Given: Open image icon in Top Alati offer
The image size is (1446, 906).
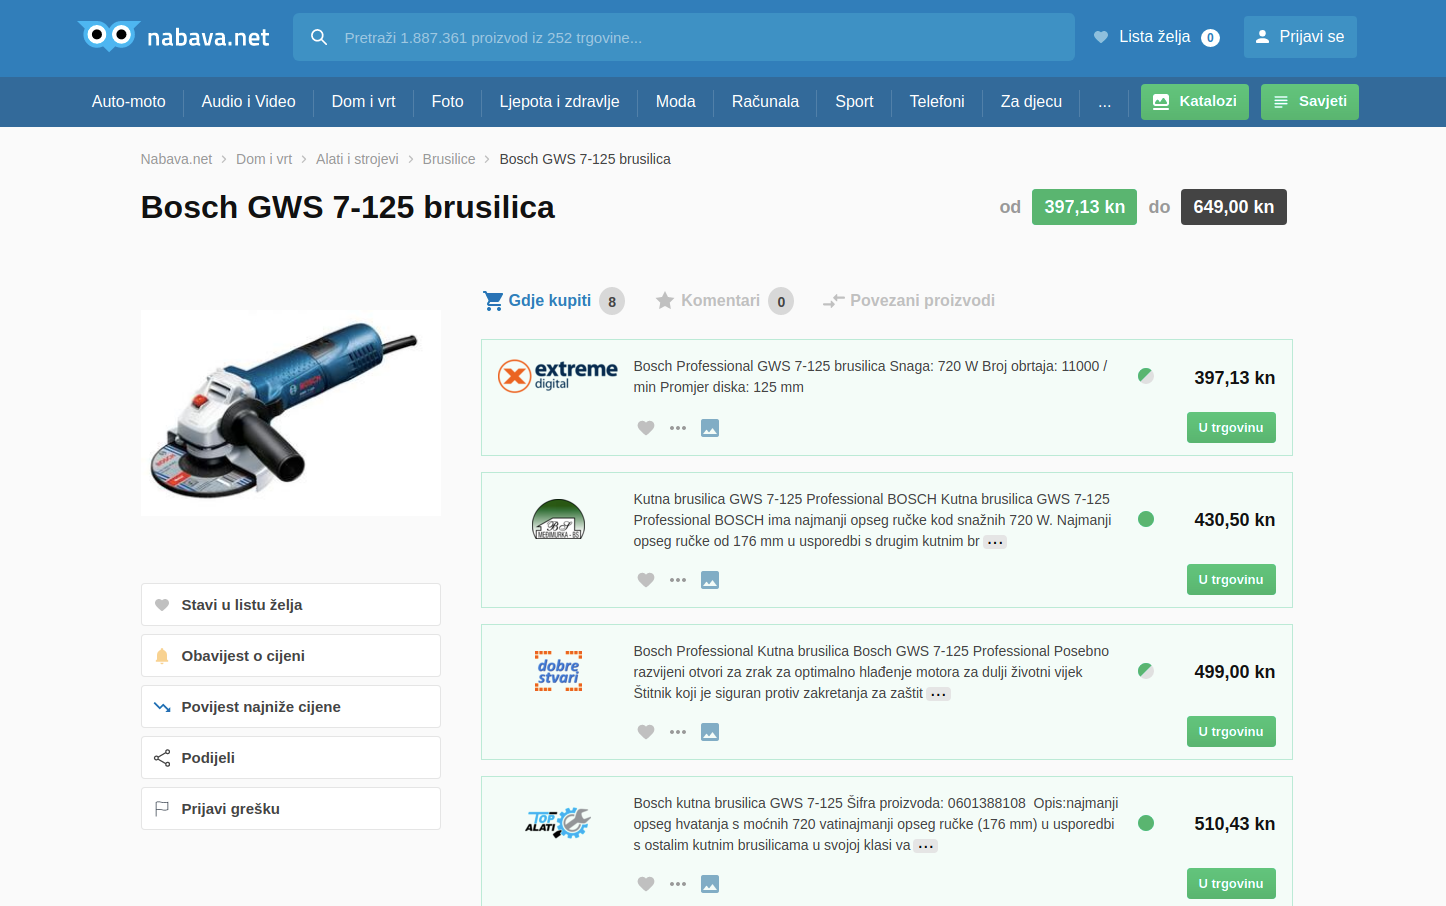Looking at the screenshot, I should coord(710,884).
